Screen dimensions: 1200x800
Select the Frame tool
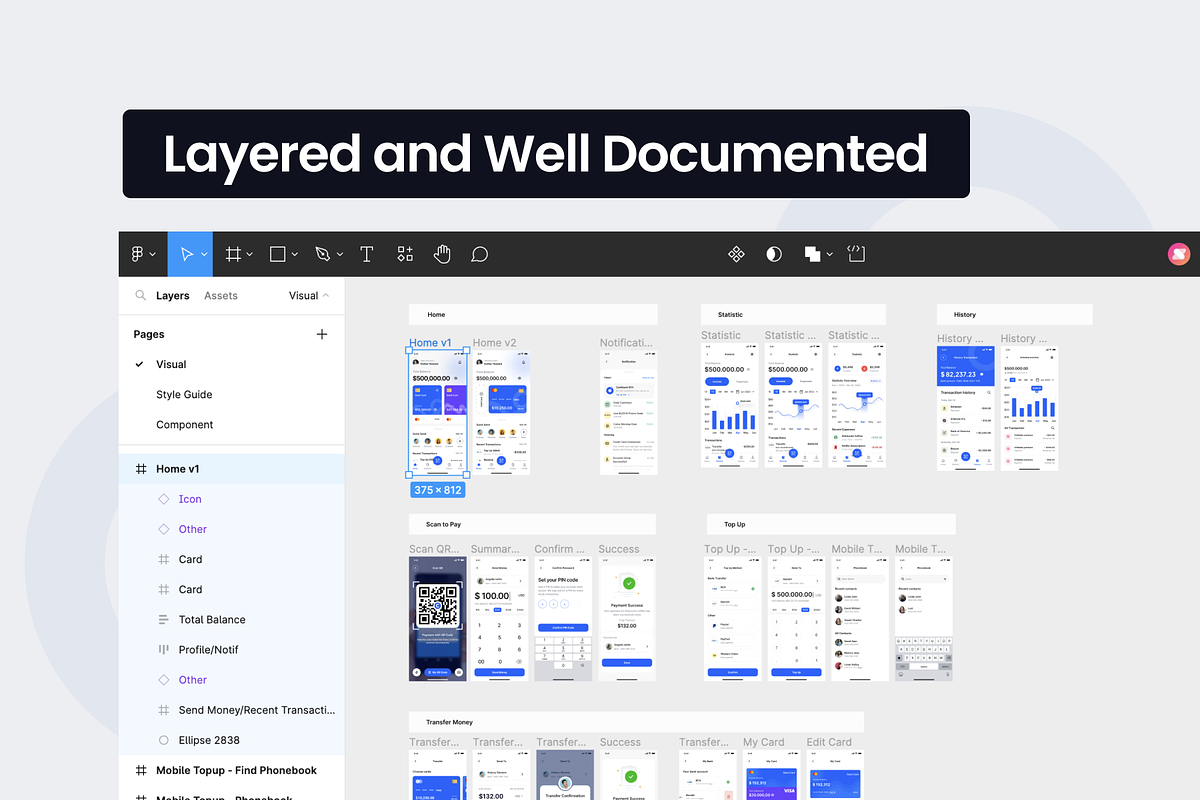233,254
